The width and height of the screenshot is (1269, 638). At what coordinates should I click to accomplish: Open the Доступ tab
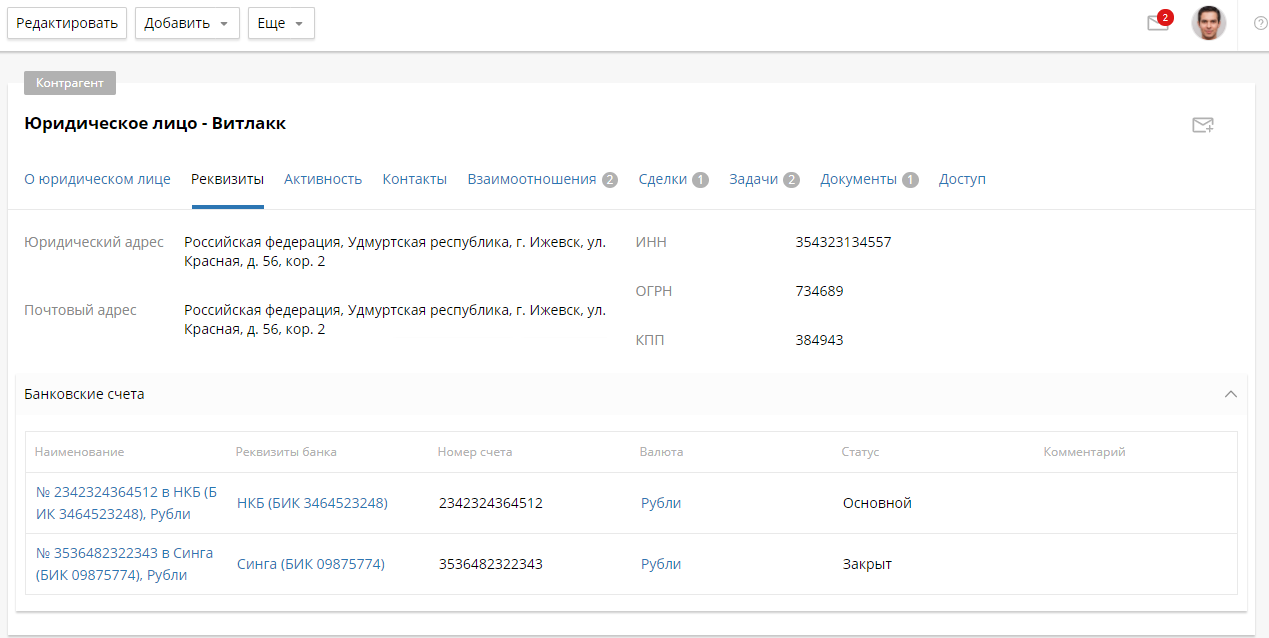(x=962, y=179)
